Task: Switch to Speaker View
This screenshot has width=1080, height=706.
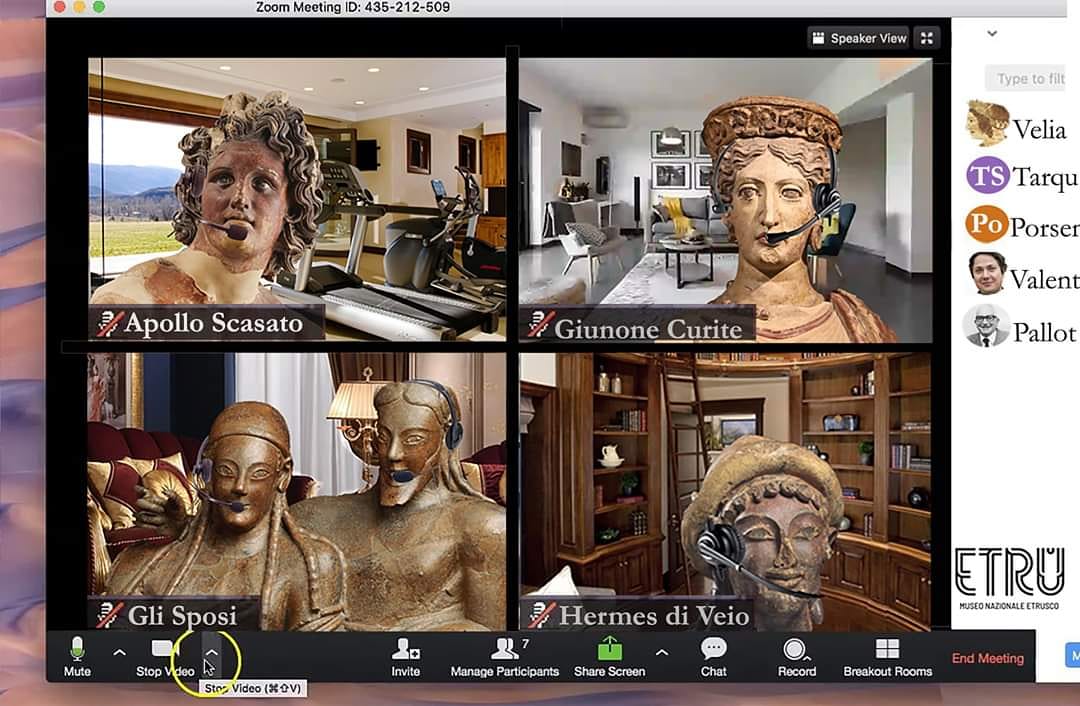Action: click(x=858, y=37)
